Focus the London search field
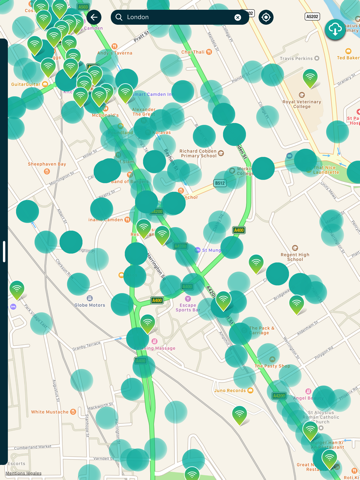The image size is (360, 480). 180,17
